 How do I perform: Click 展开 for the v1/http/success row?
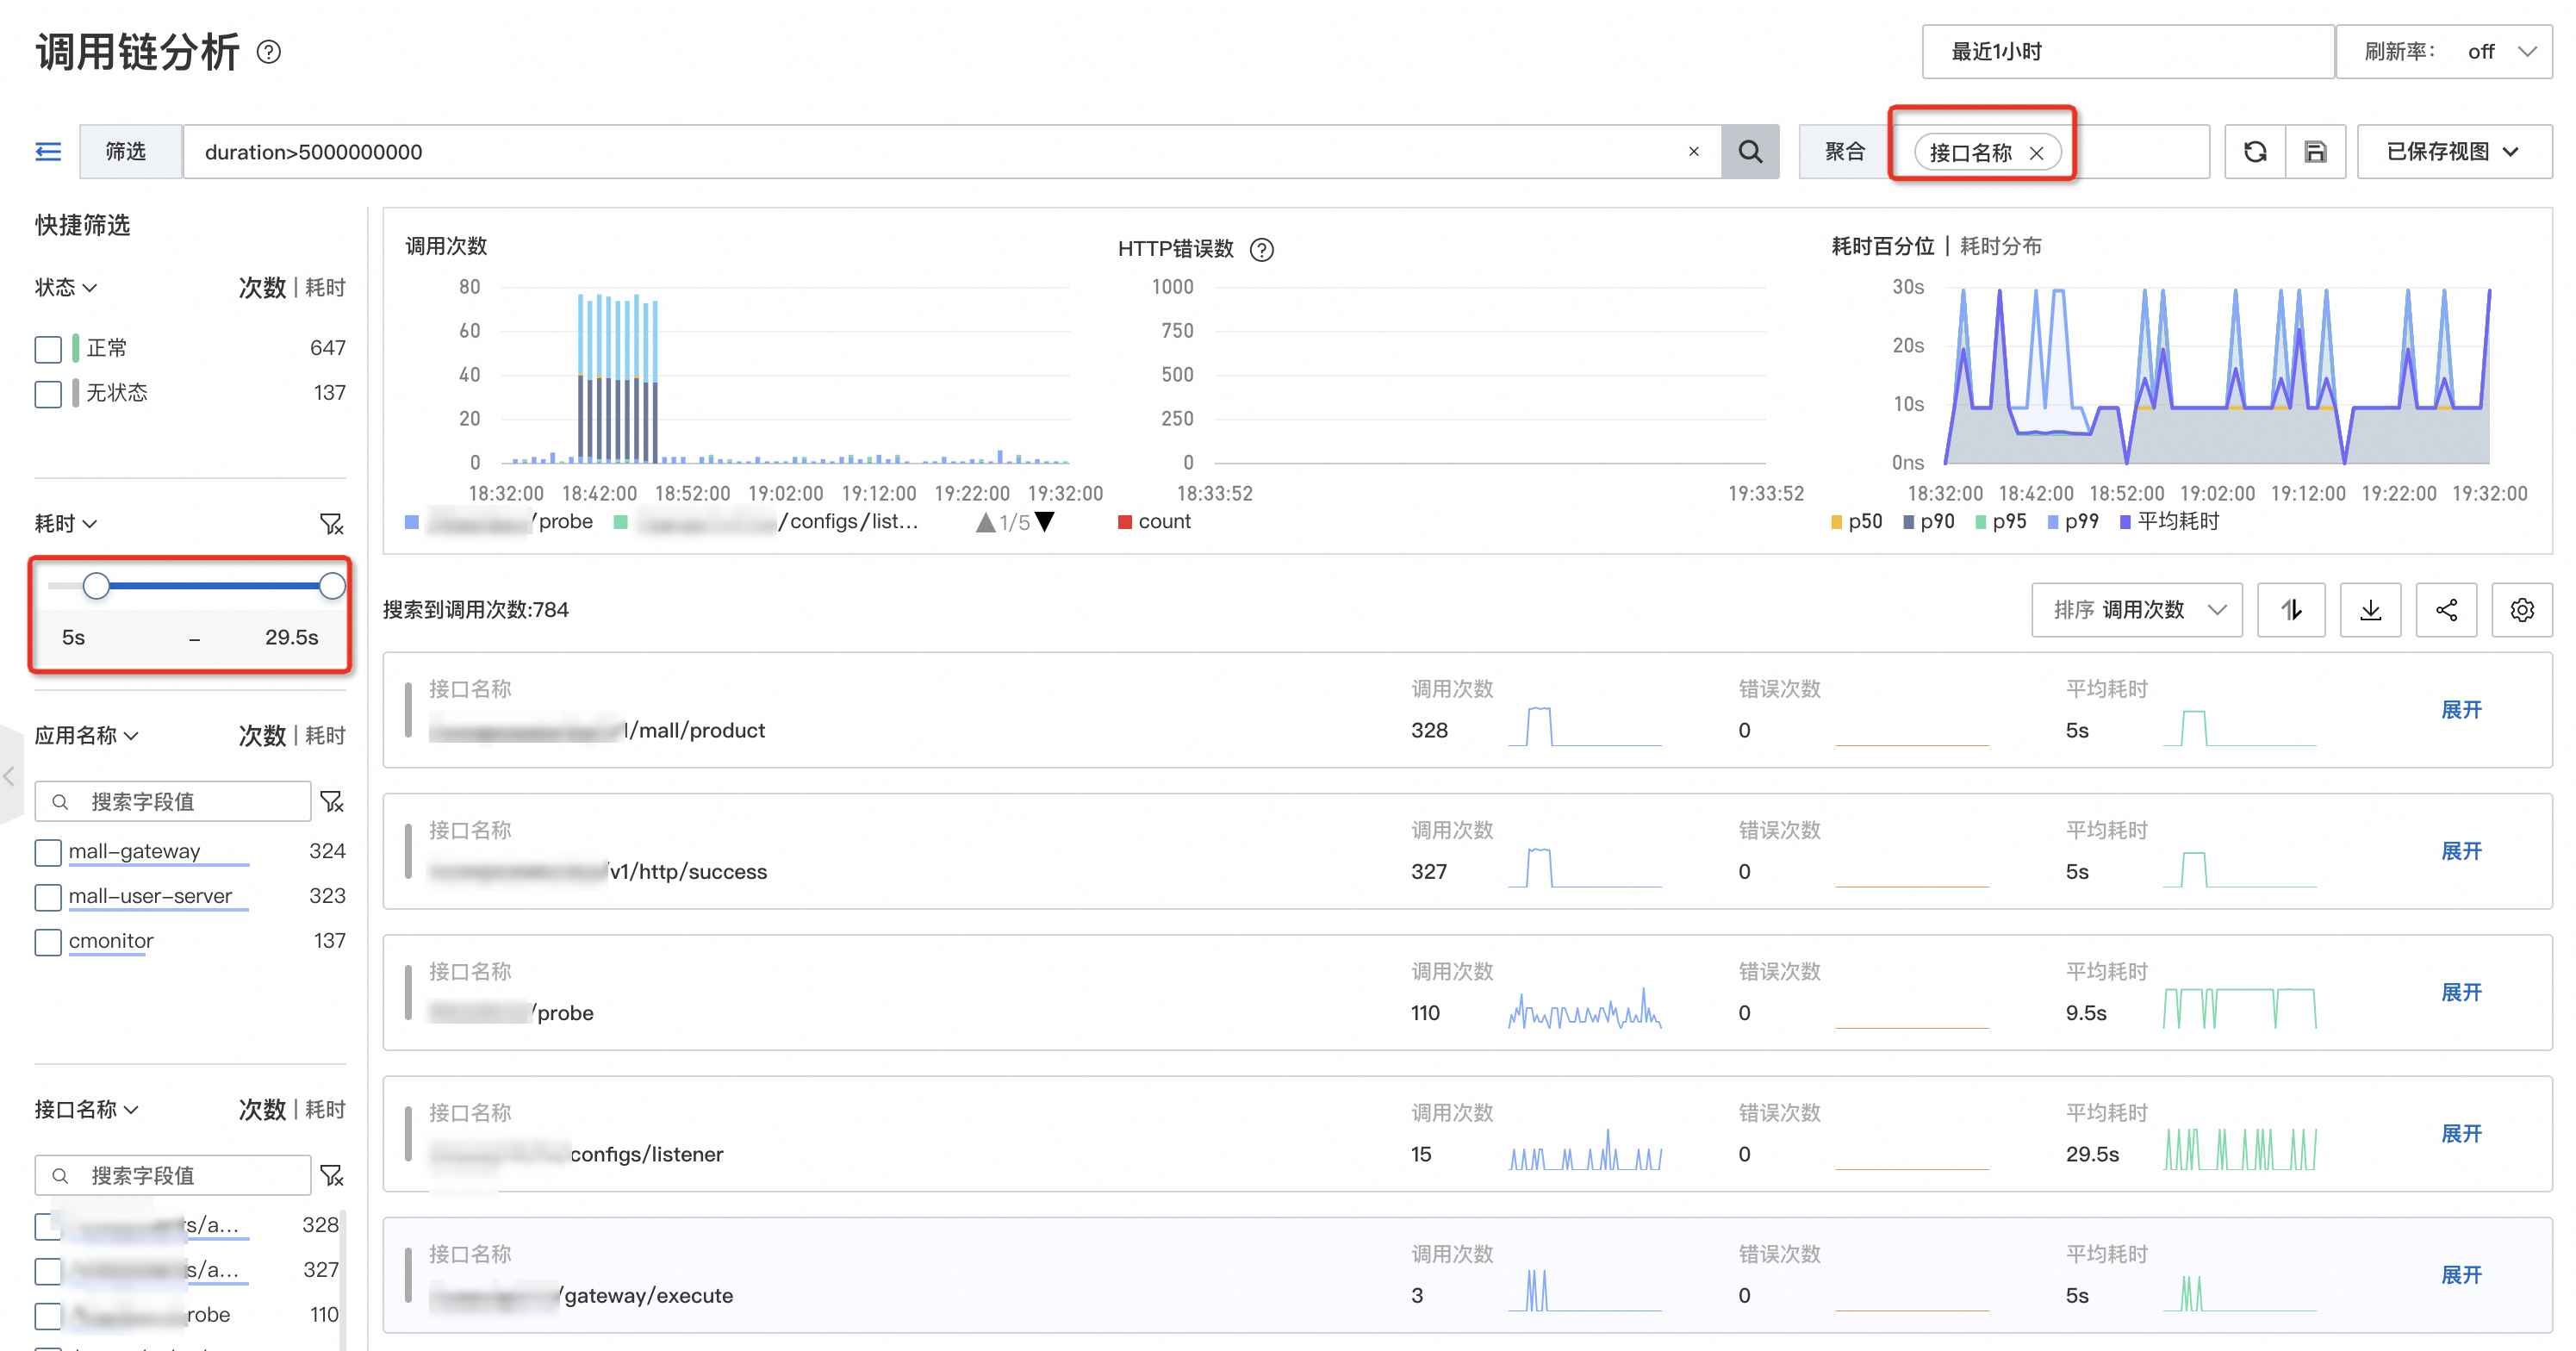[x=2461, y=851]
